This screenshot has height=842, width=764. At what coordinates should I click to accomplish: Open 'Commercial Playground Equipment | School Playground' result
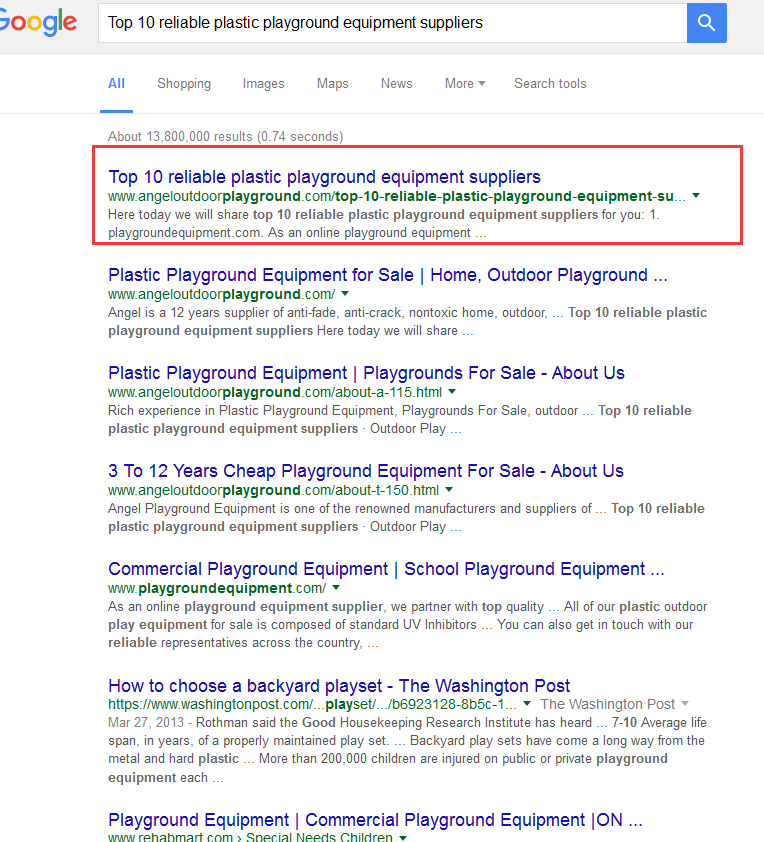coord(386,569)
